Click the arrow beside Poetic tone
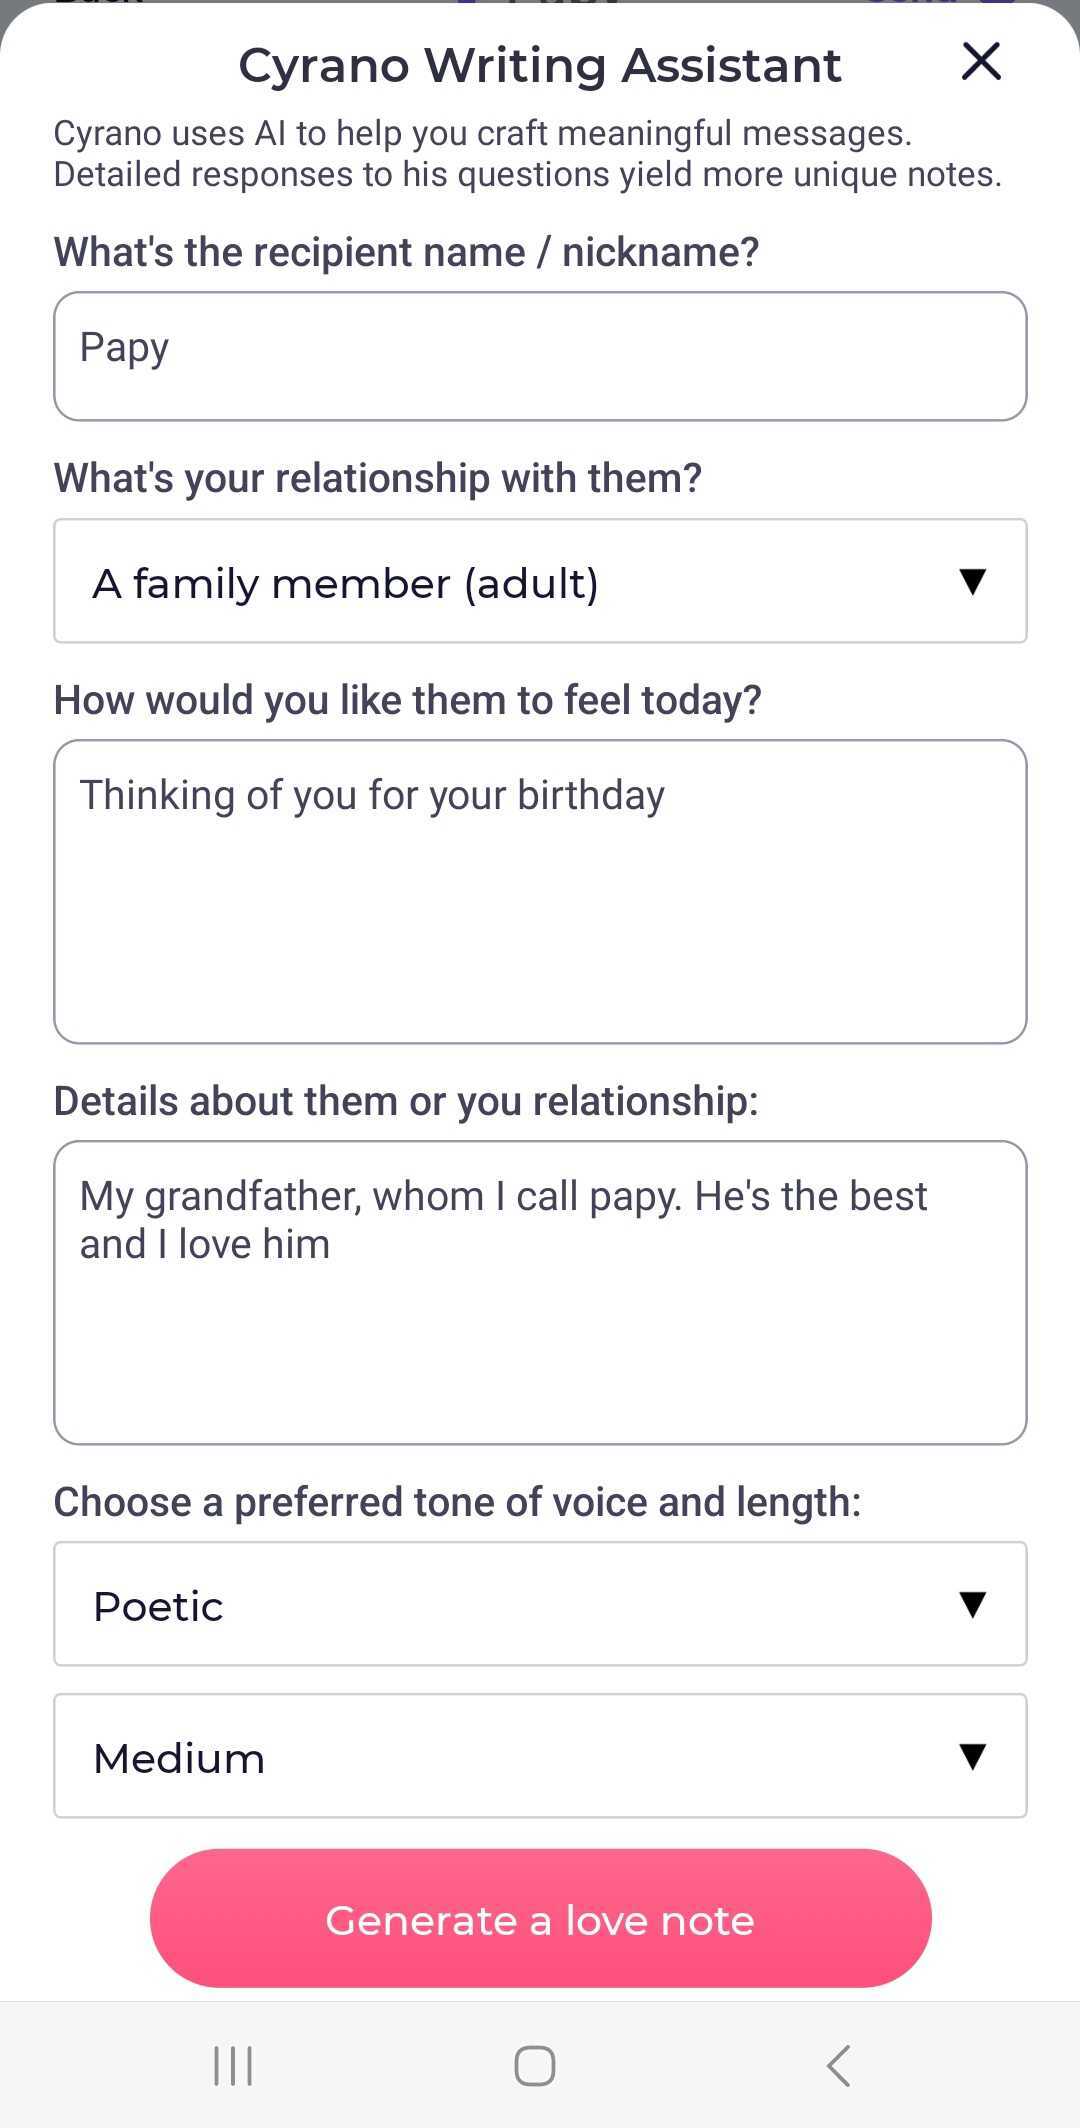Image resolution: width=1080 pixels, height=2128 pixels. pyautogui.click(x=972, y=1604)
